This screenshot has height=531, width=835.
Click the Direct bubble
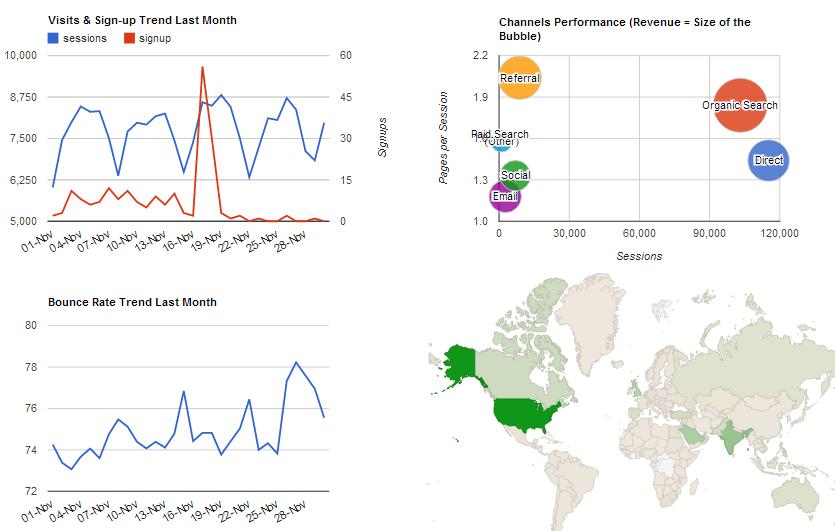pyautogui.click(x=768, y=160)
